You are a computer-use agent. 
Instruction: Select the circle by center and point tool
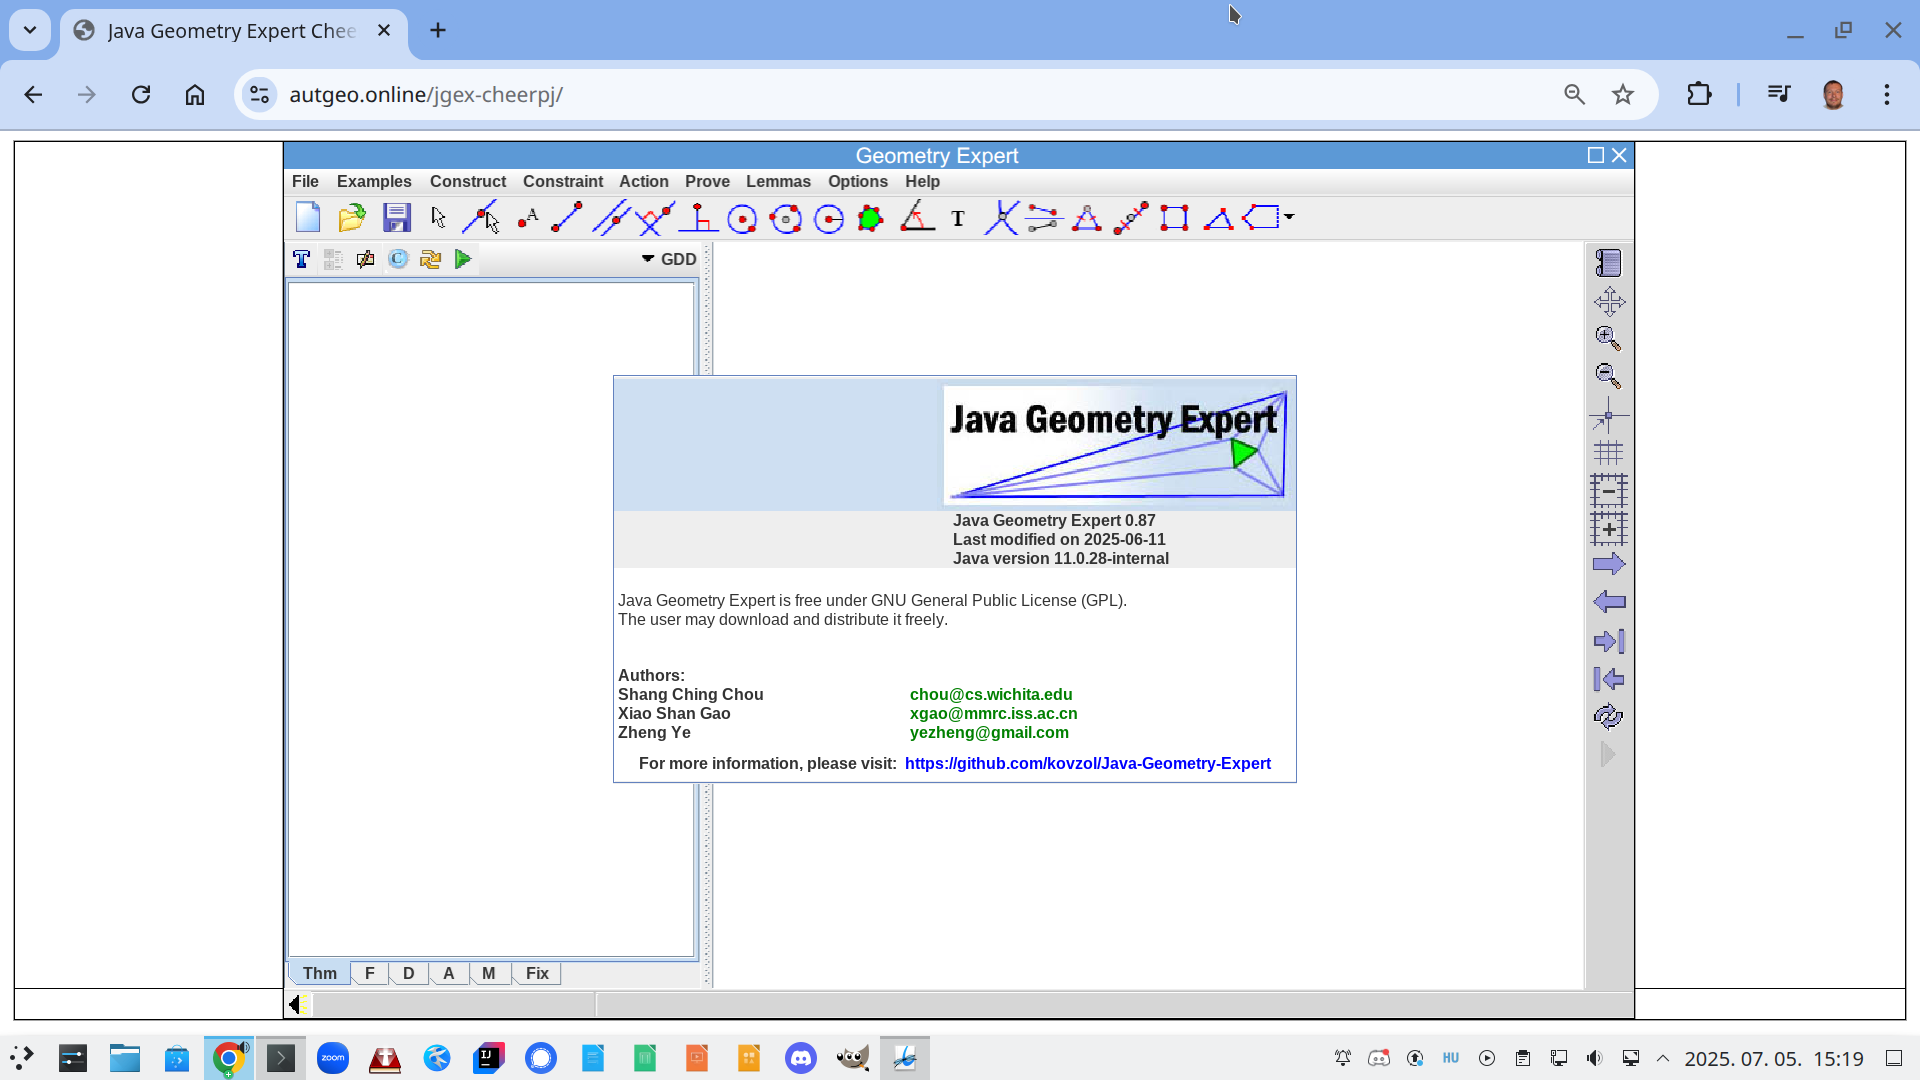pyautogui.click(x=742, y=219)
